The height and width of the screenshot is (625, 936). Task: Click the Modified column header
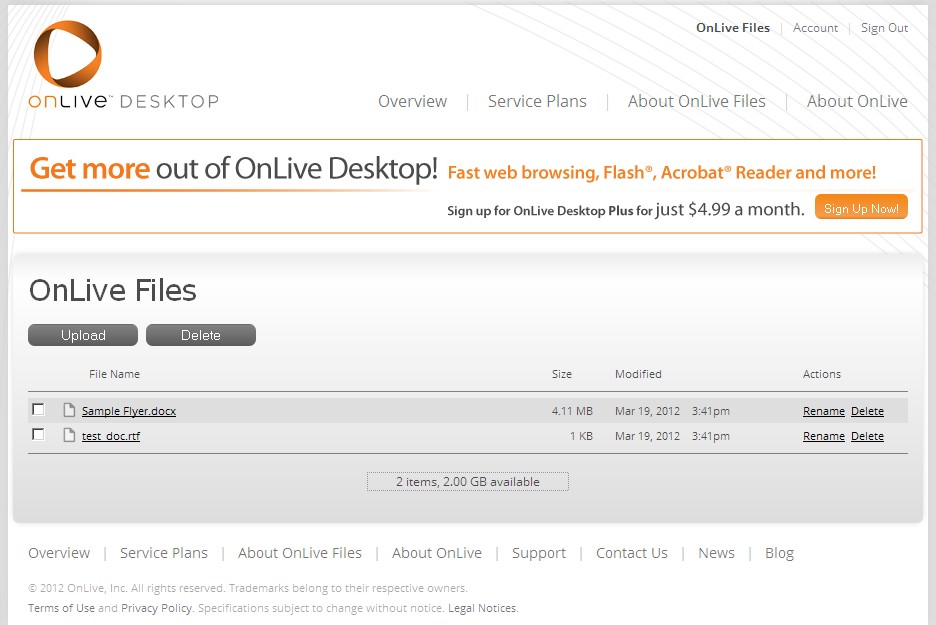click(638, 374)
